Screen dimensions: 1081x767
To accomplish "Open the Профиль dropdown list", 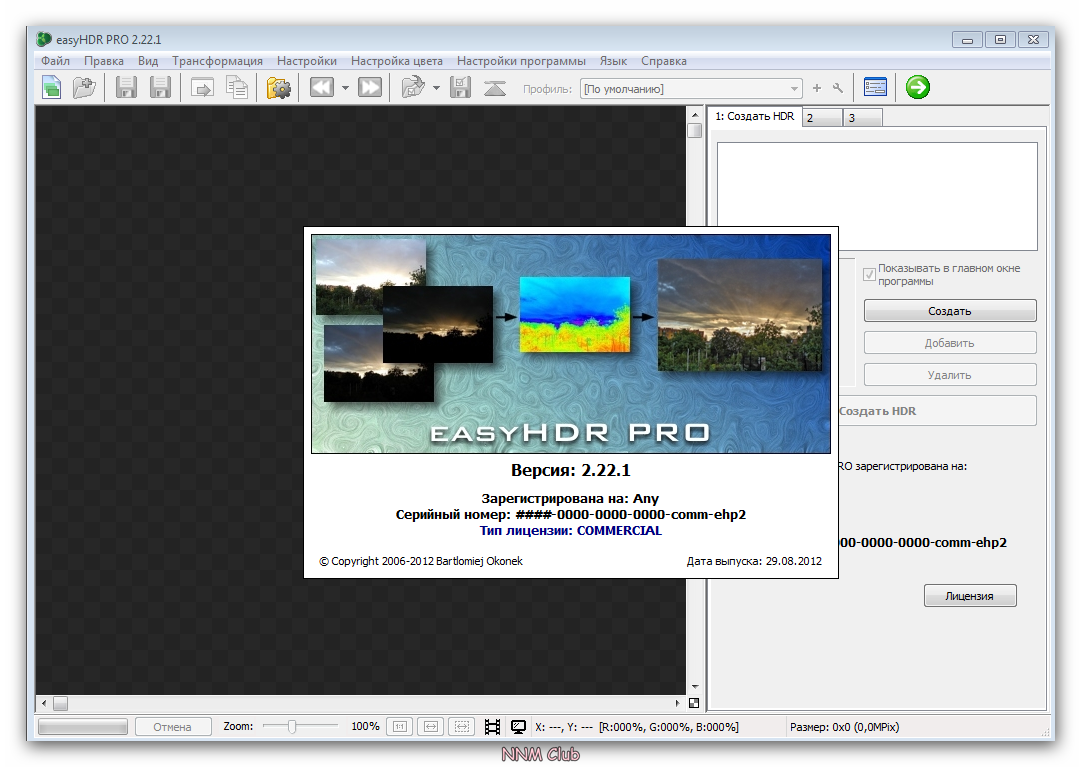I will tap(794, 89).
